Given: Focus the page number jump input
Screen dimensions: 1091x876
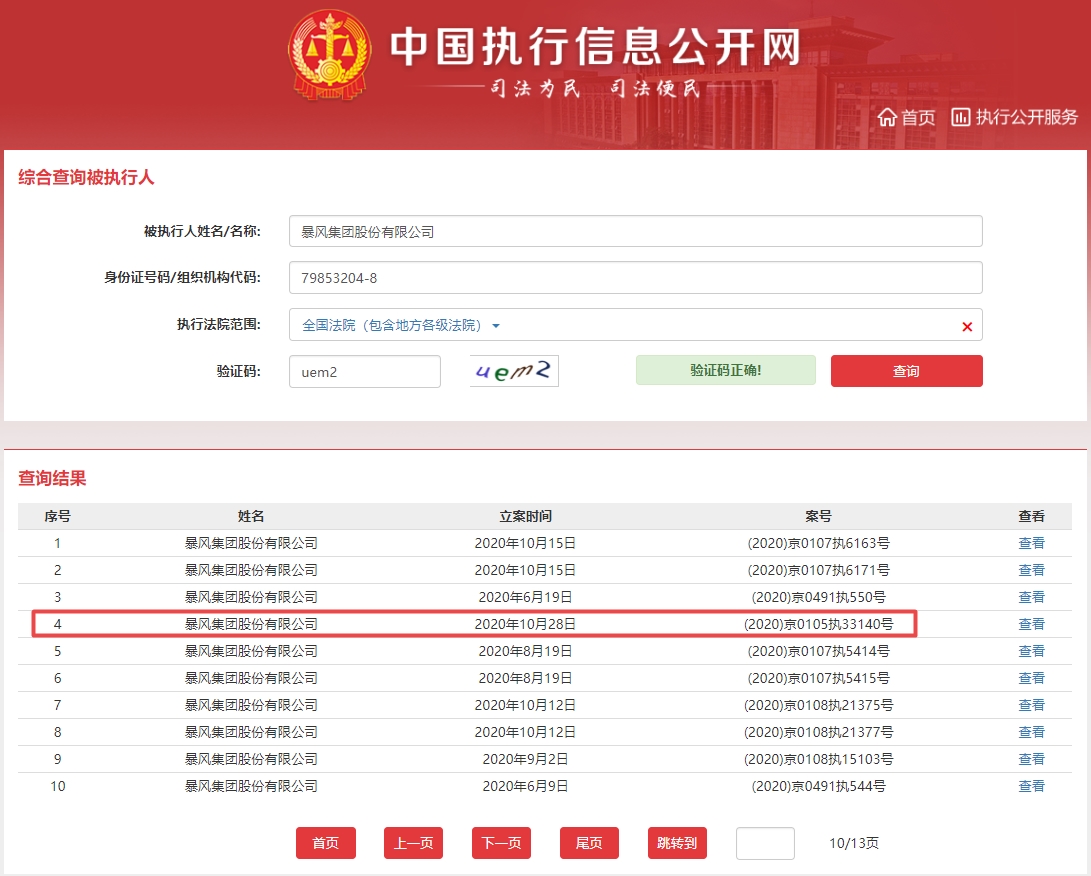Looking at the screenshot, I should (x=765, y=843).
